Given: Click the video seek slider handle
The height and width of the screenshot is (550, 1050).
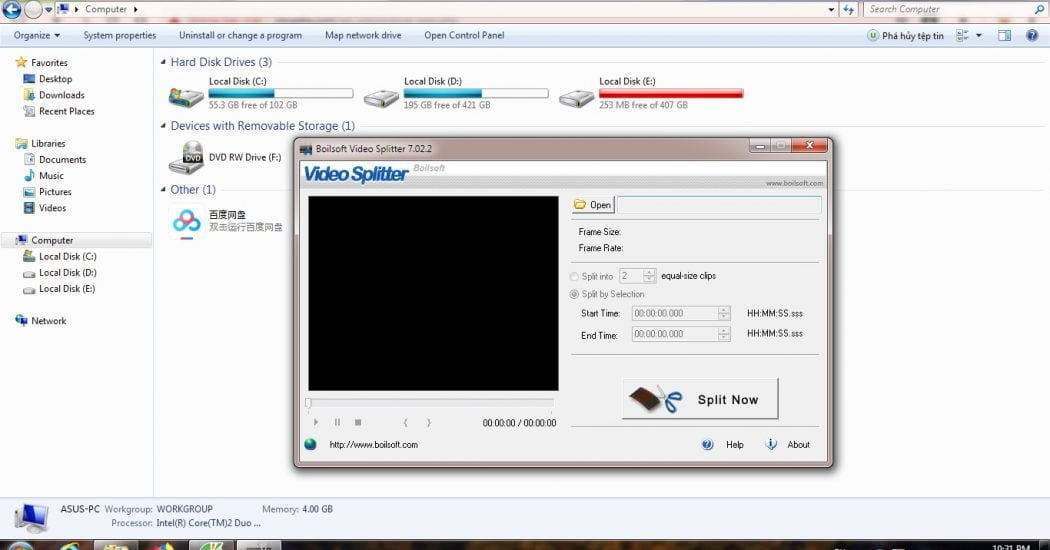Looking at the screenshot, I should pyautogui.click(x=309, y=403).
